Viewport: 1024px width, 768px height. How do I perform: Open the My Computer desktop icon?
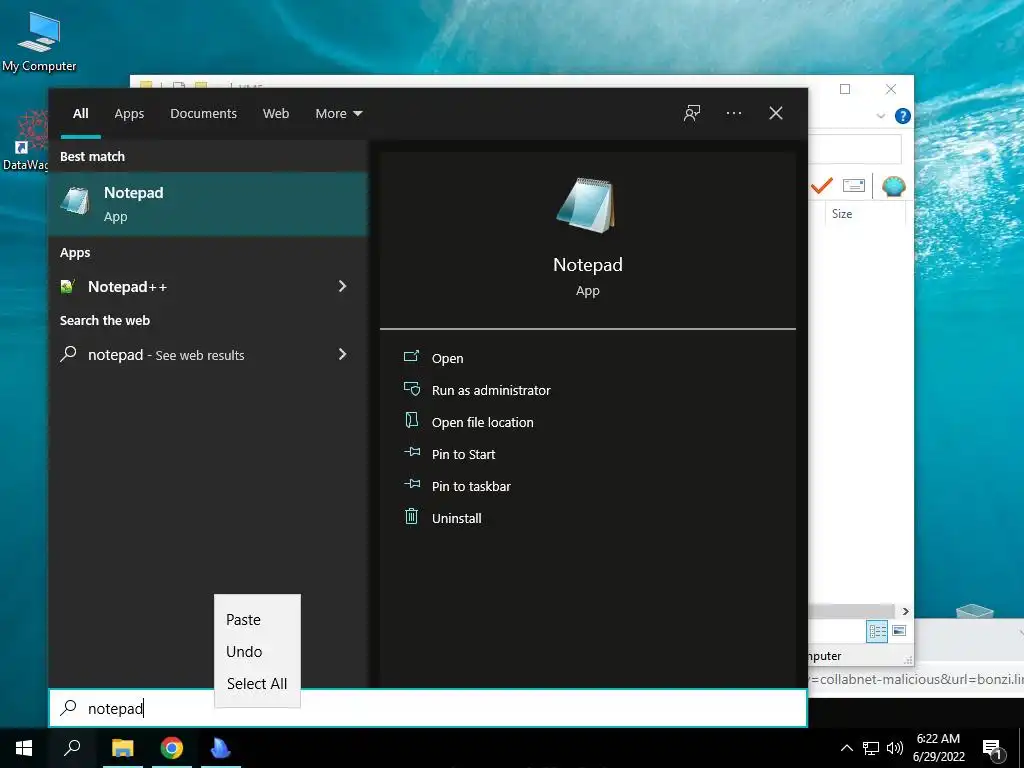click(x=39, y=42)
